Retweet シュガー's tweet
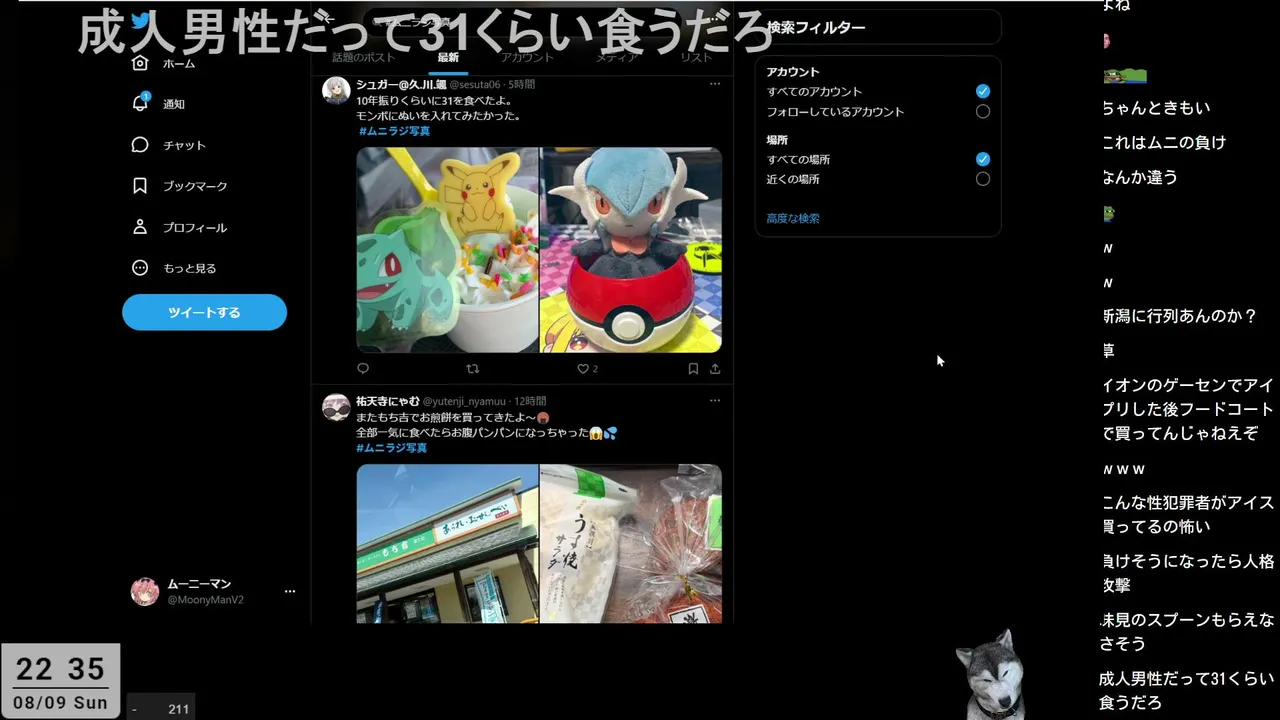Image resolution: width=1280 pixels, height=720 pixels. (473, 369)
